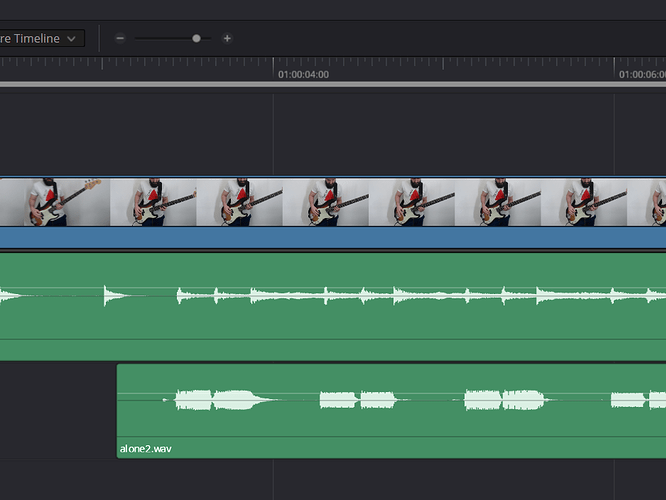Click the empty space left of alone2.wav
The width and height of the screenshot is (666, 500).
[x=57, y=410]
